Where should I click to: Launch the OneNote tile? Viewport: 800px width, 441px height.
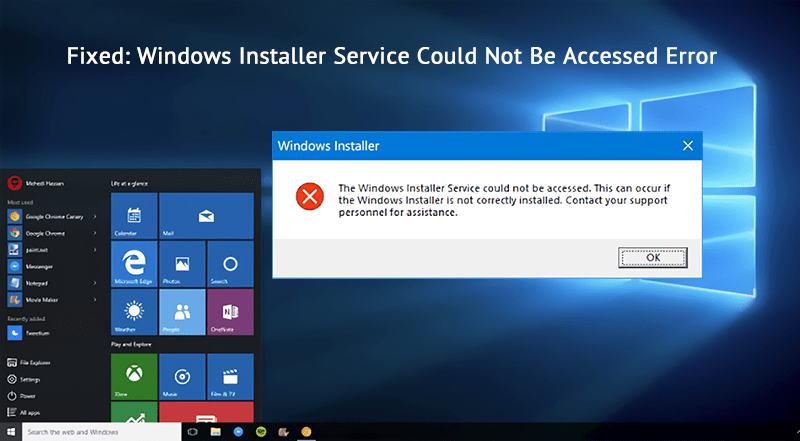(230, 312)
